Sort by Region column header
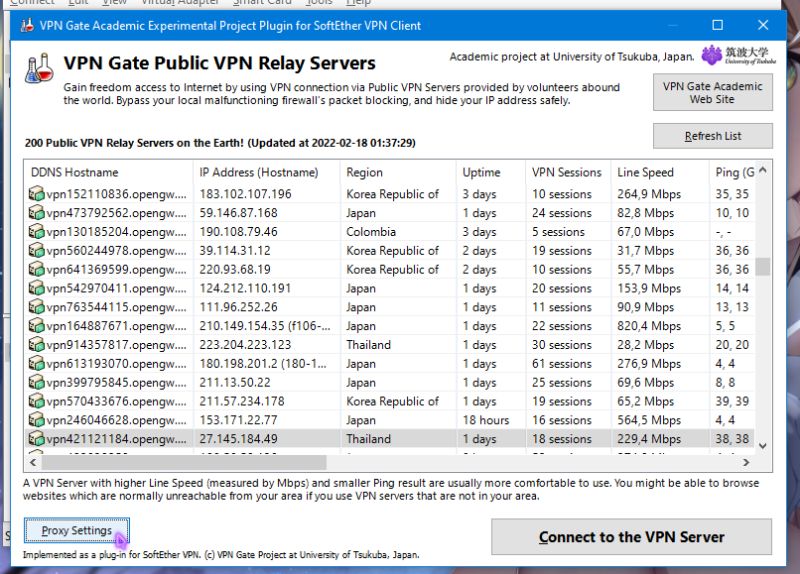Viewport: 800px width, 574px height. [x=398, y=172]
